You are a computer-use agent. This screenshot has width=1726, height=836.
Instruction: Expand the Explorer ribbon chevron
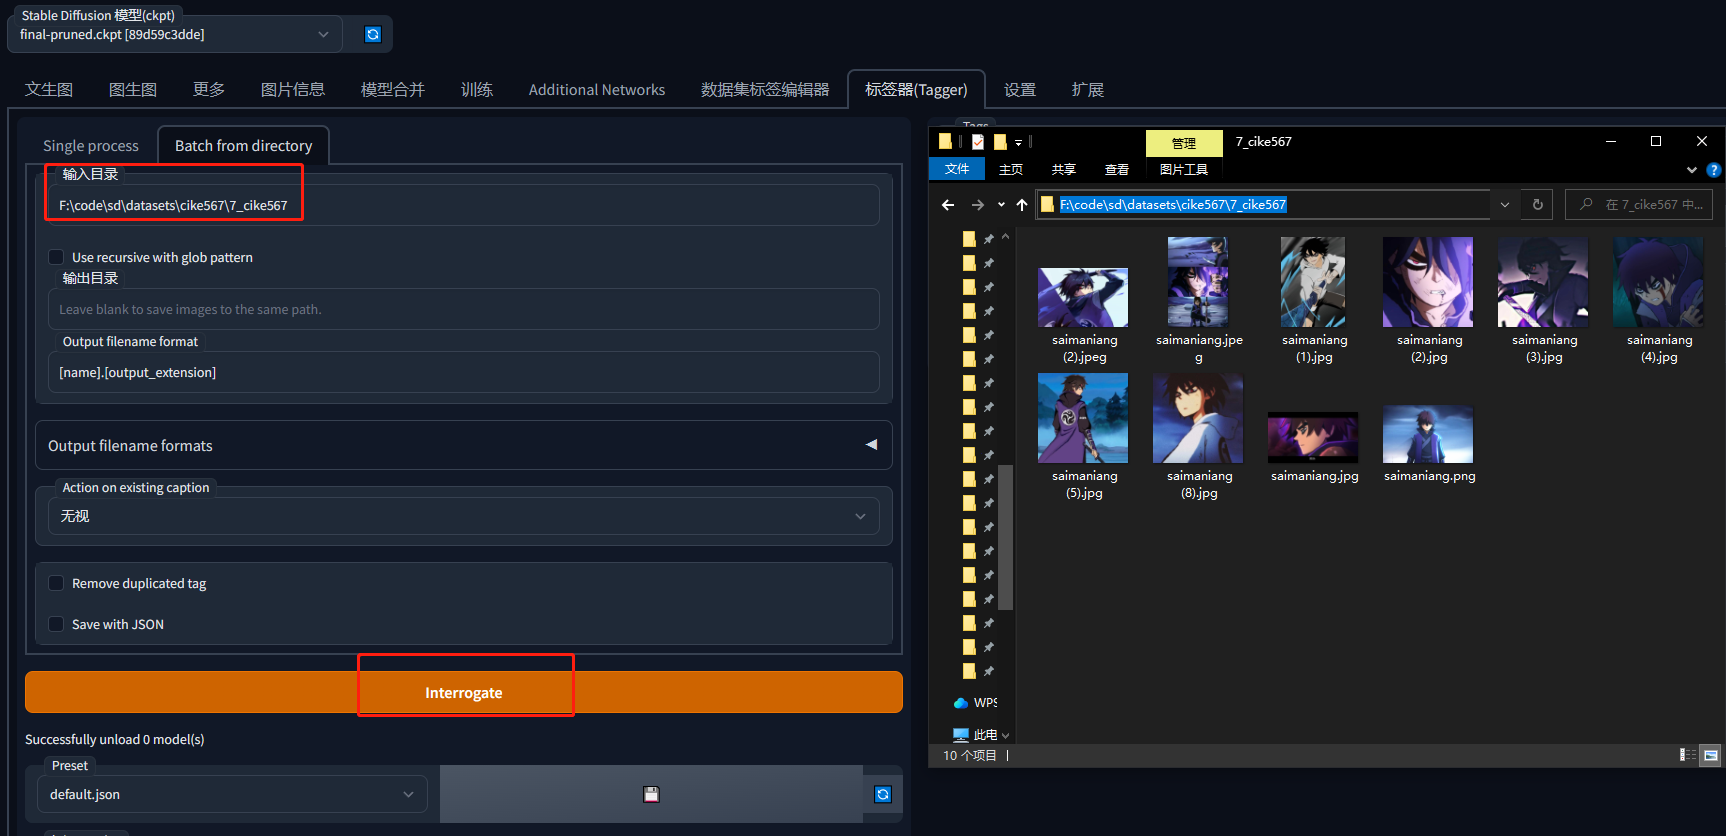tap(1692, 170)
